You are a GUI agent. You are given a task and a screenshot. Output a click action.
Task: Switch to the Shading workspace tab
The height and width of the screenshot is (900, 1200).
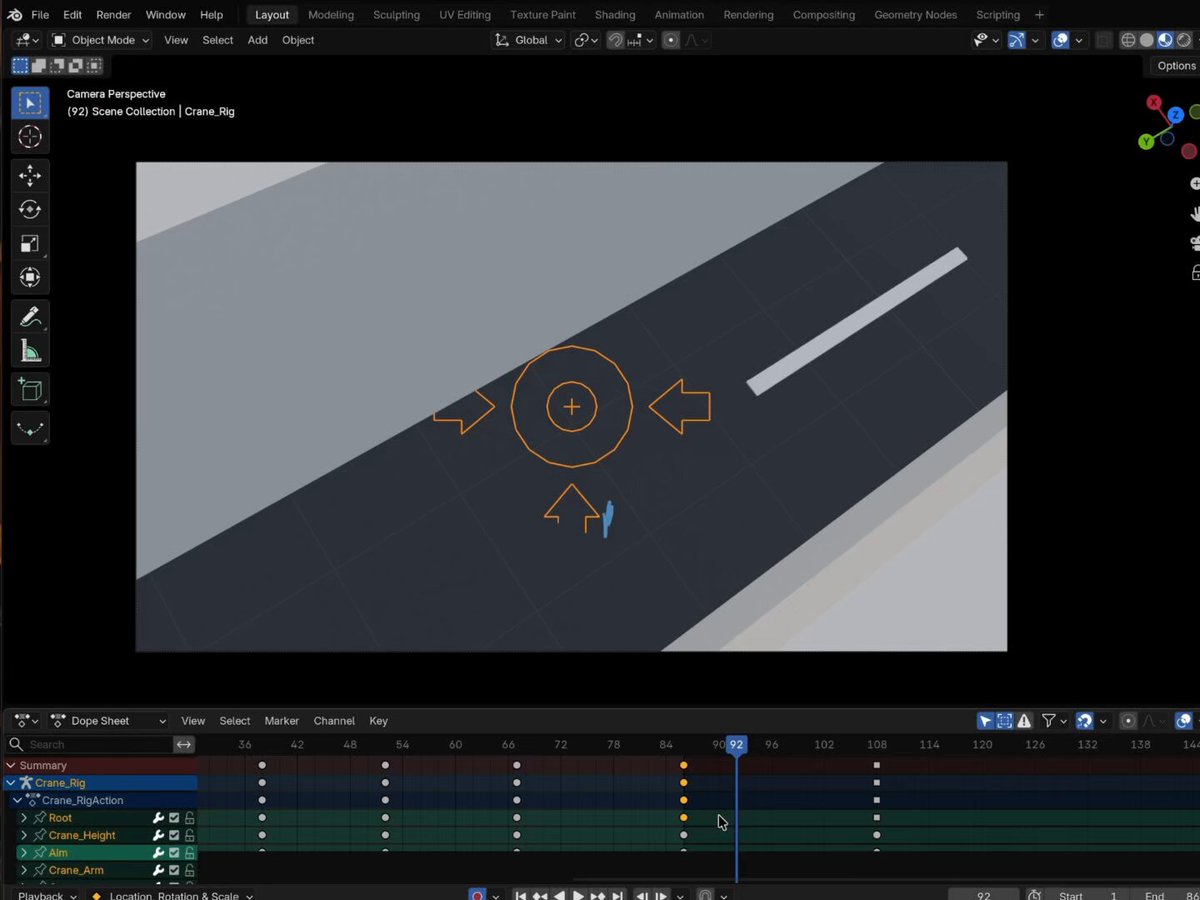[x=615, y=15]
